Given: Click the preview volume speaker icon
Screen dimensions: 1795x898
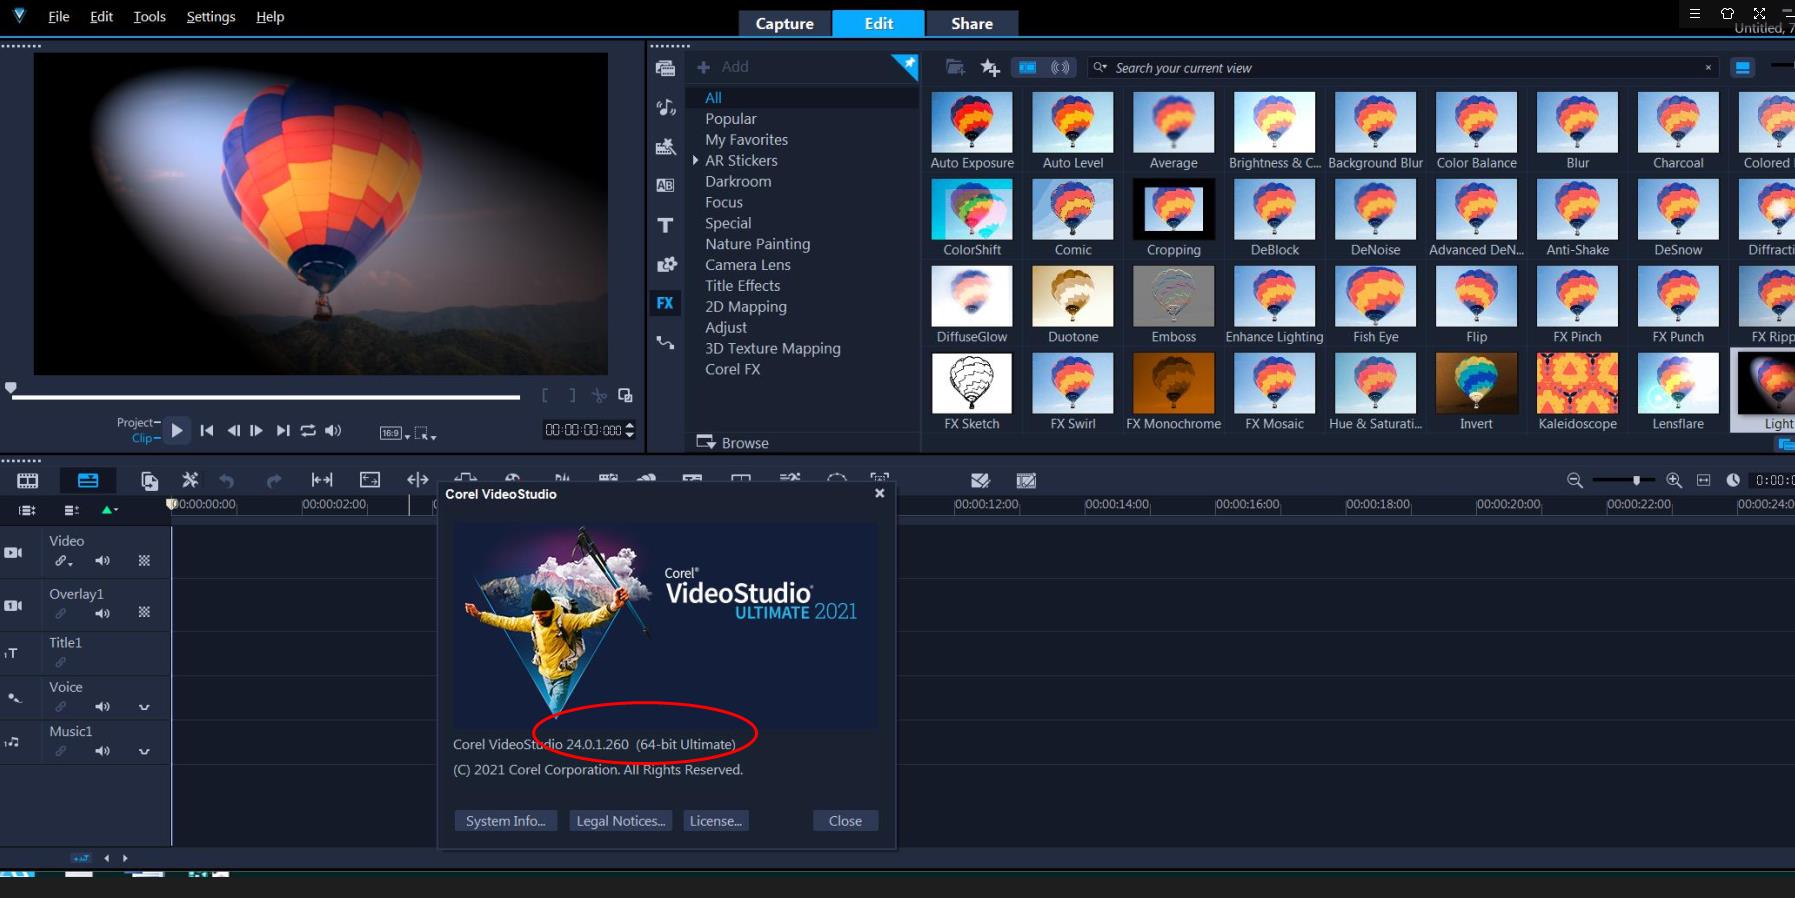Looking at the screenshot, I should [x=333, y=431].
